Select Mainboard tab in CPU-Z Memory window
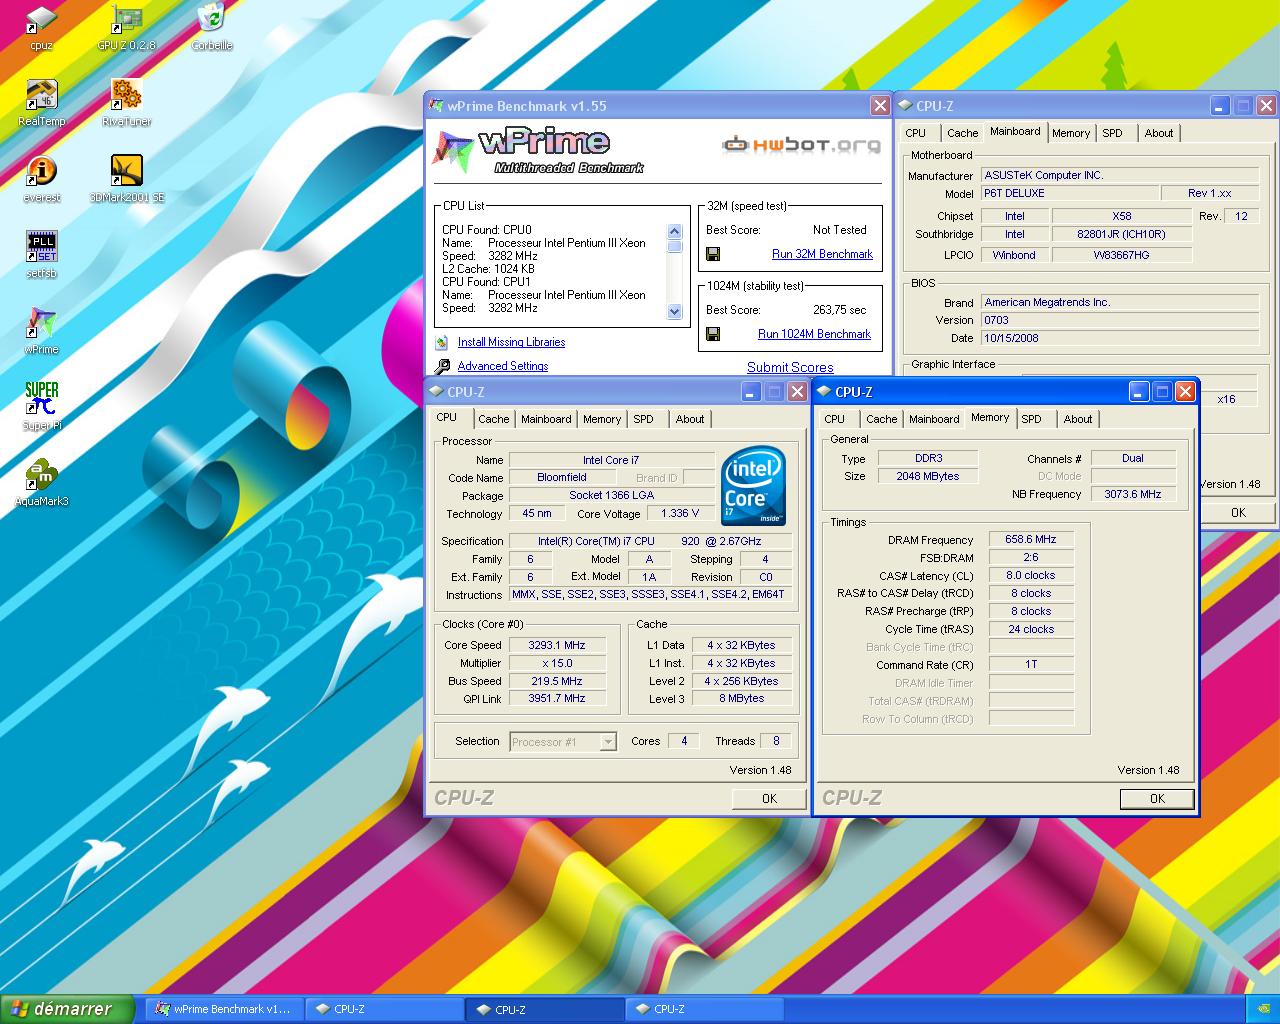This screenshot has width=1280, height=1024. coord(934,419)
